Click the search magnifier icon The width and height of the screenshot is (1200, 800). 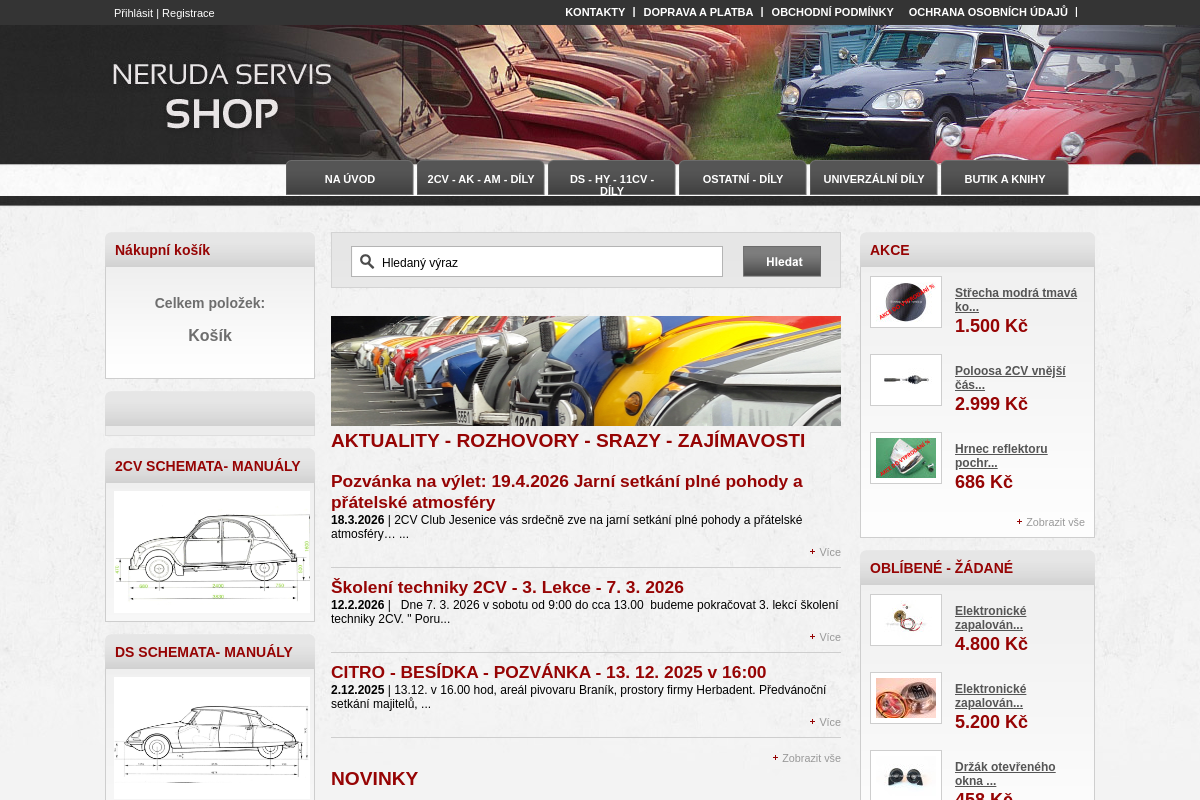pos(367,262)
